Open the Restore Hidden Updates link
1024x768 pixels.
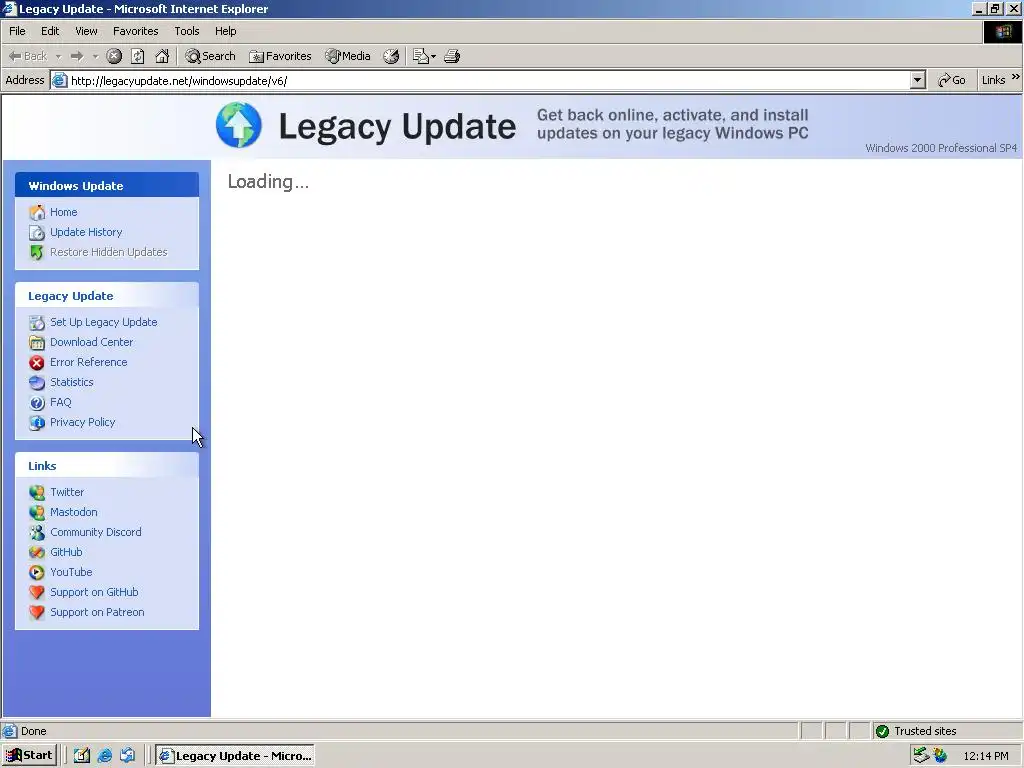[108, 252]
